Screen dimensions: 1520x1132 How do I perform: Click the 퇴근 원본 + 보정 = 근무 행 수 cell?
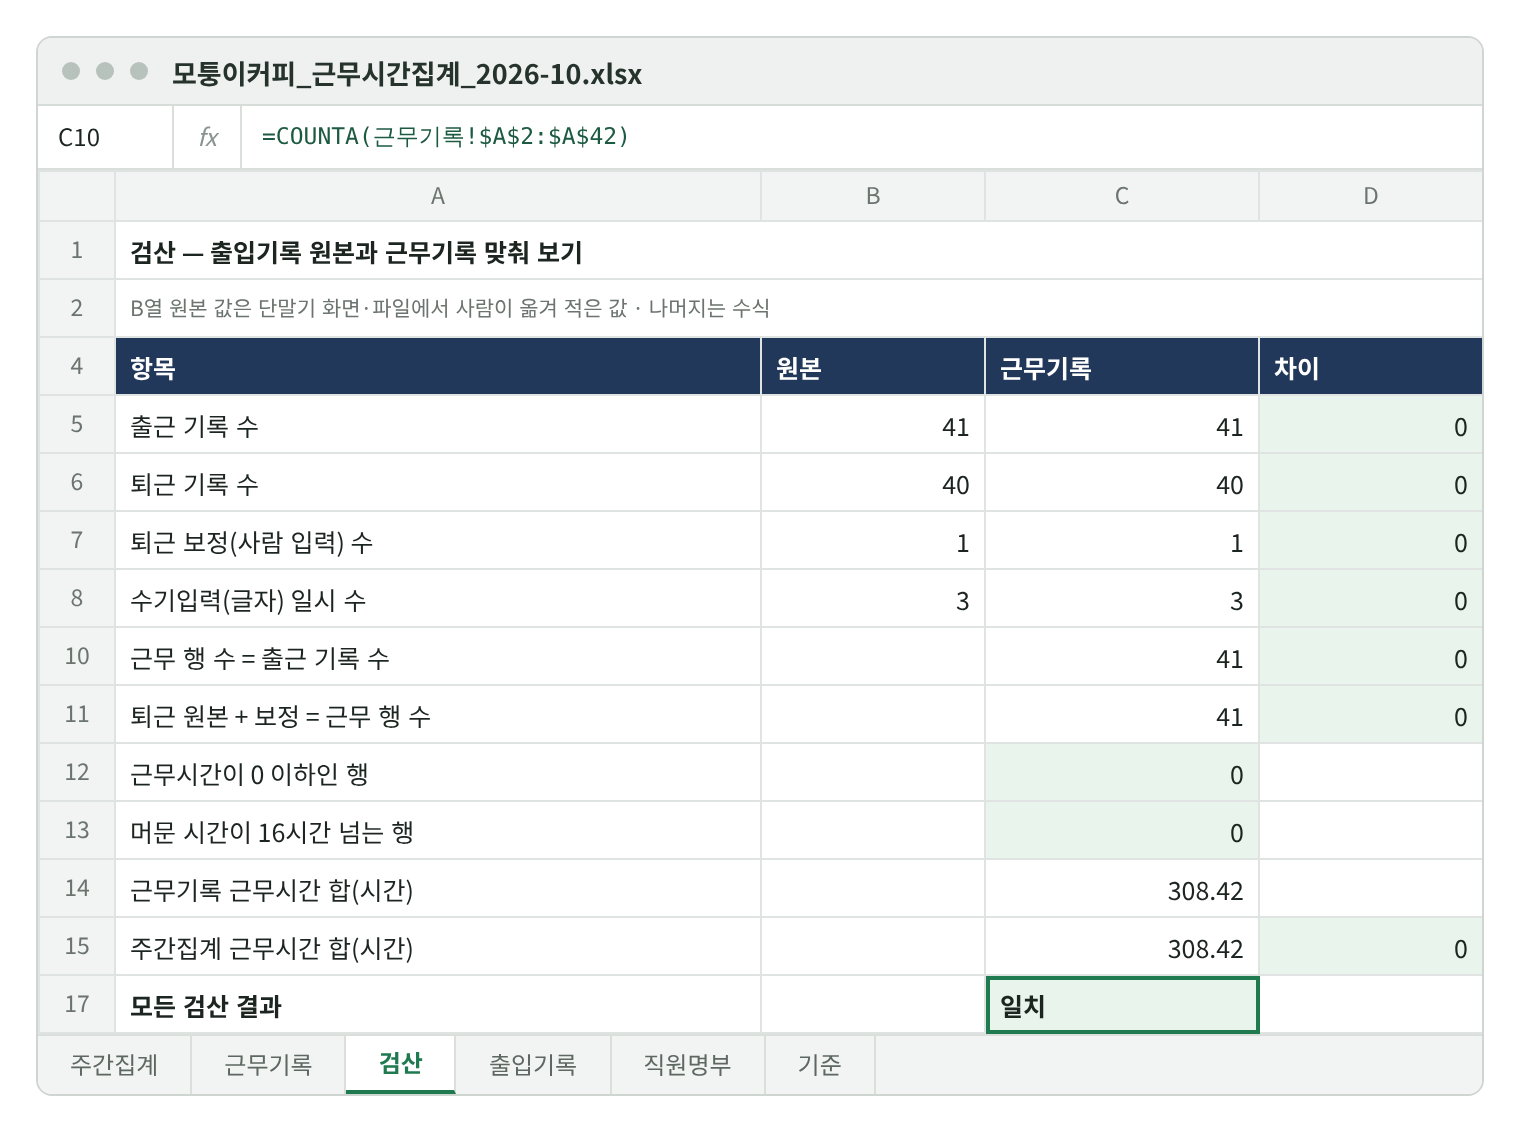pos(438,715)
